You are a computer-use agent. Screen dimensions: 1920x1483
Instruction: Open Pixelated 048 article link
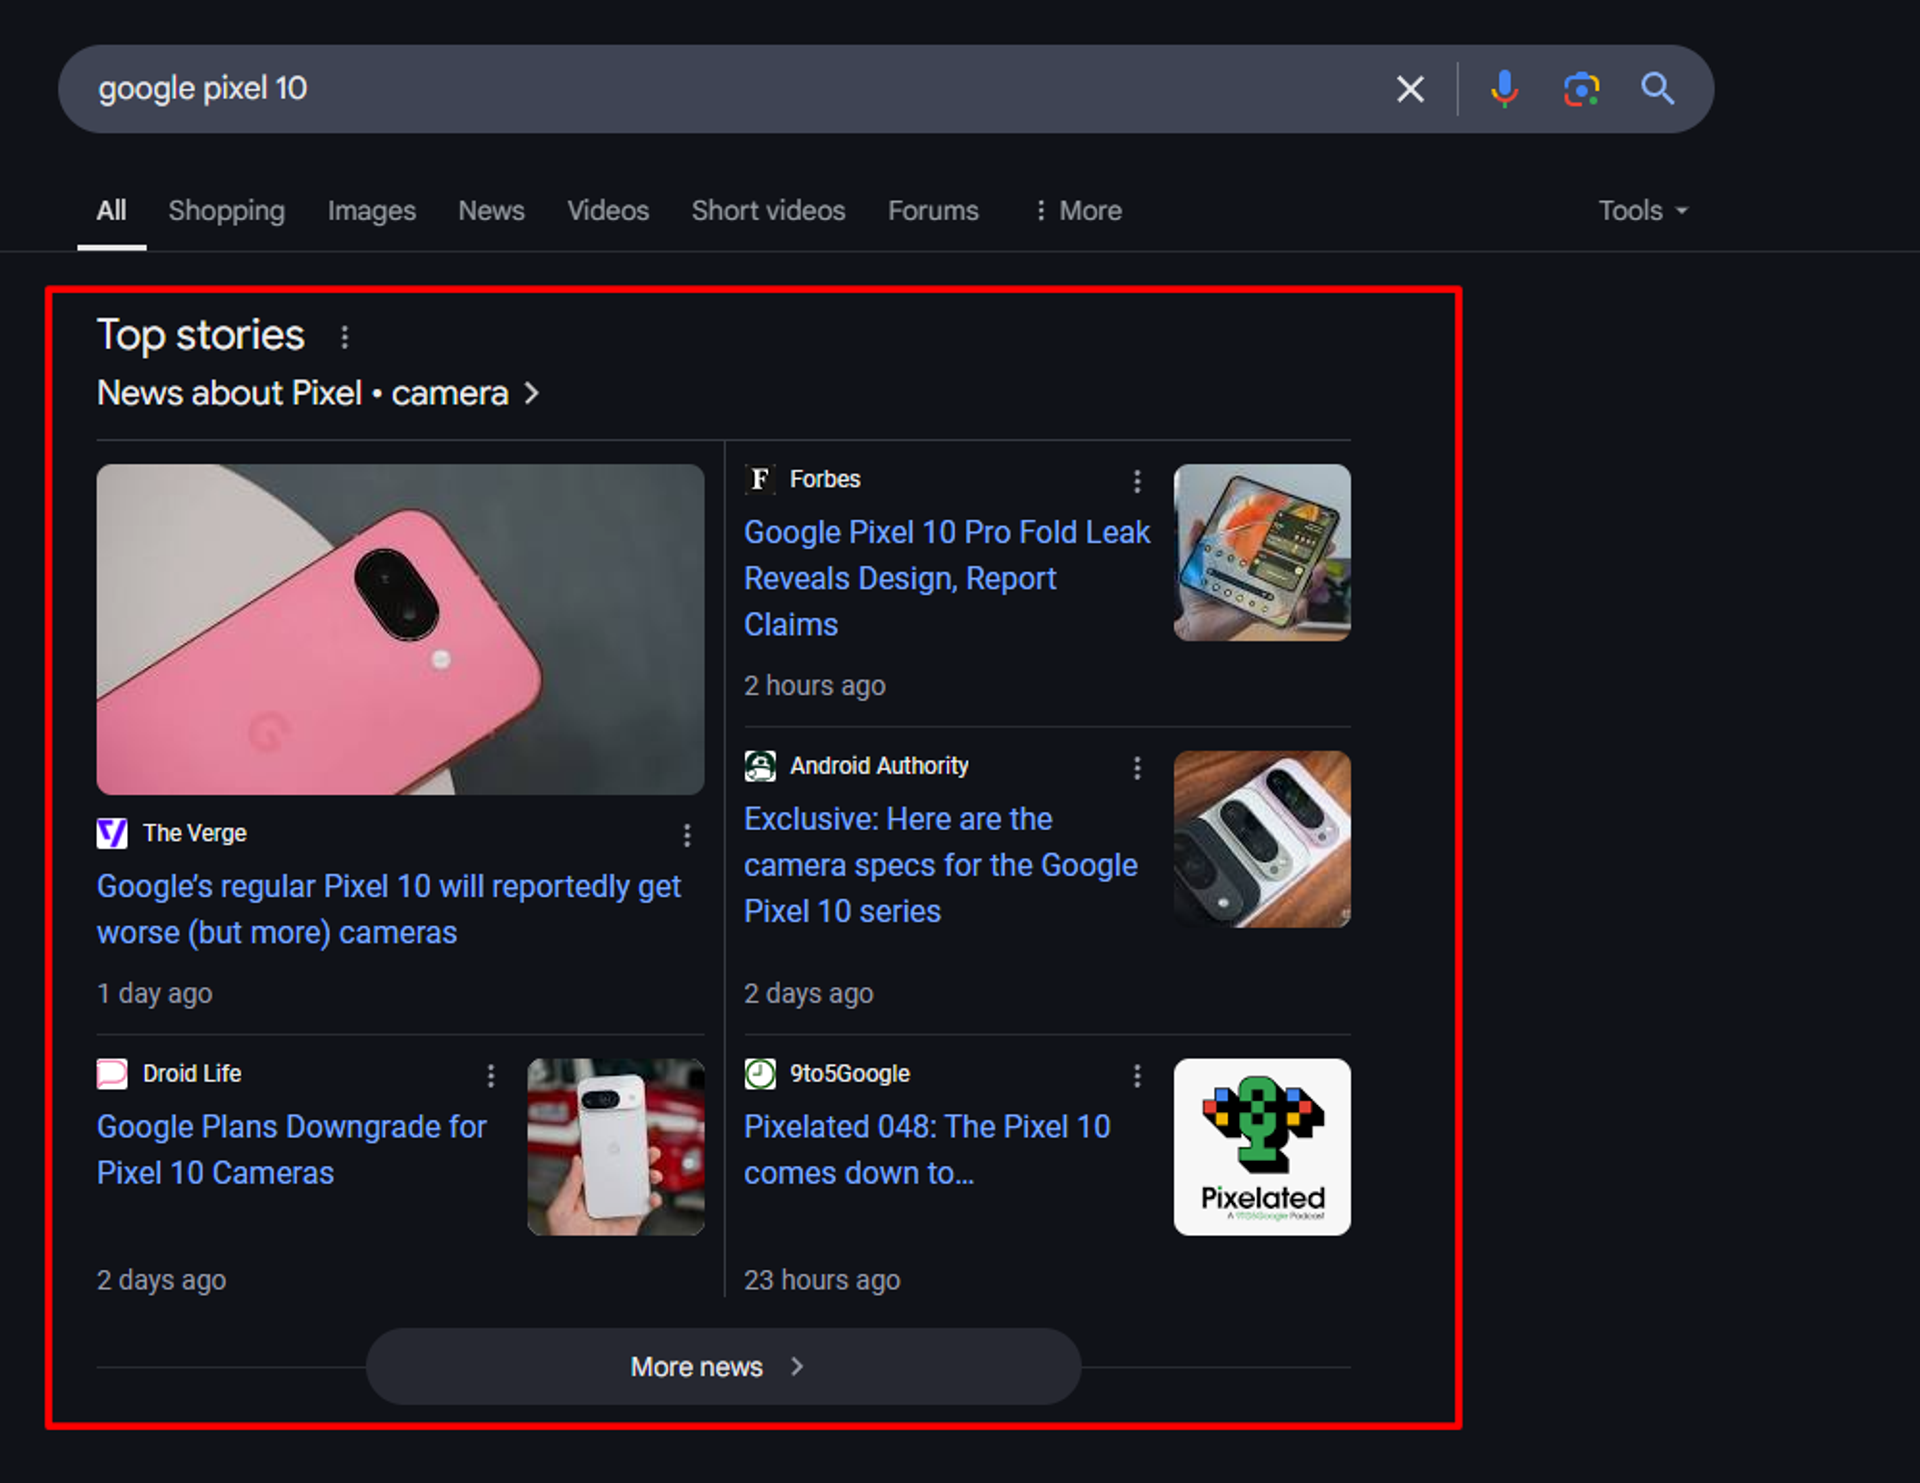tap(927, 1150)
